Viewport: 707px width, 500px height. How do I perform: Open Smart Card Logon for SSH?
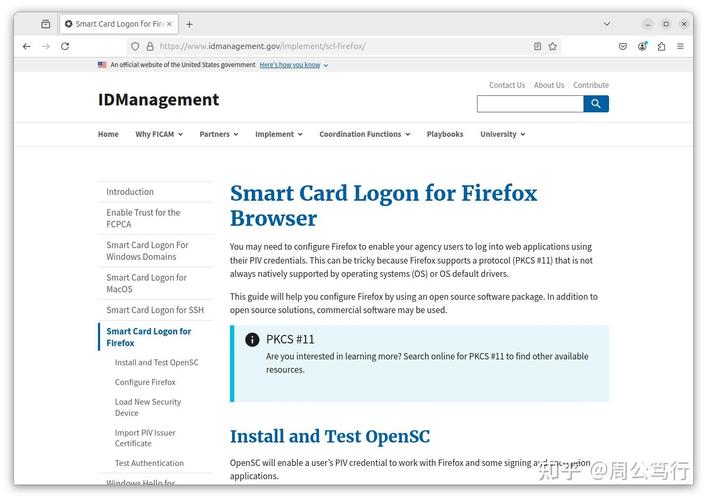pos(156,310)
